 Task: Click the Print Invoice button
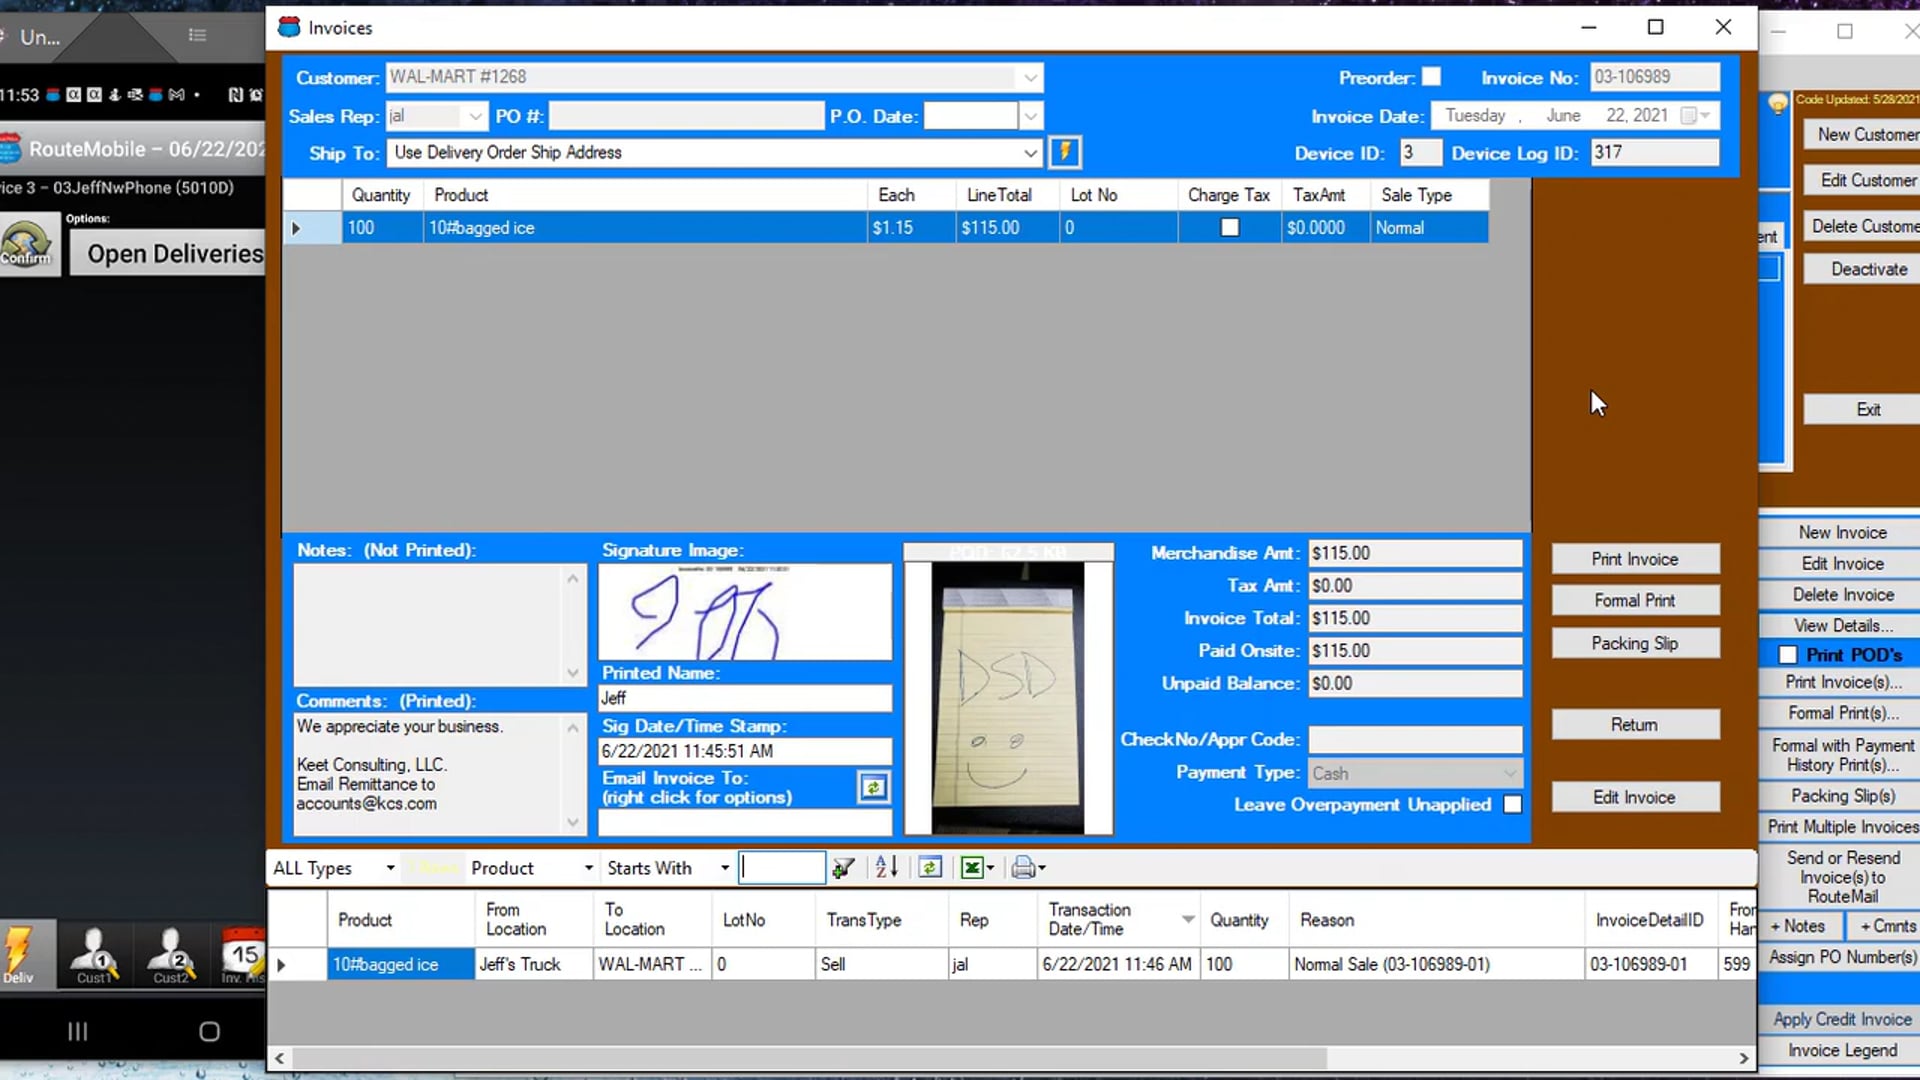click(1635, 560)
